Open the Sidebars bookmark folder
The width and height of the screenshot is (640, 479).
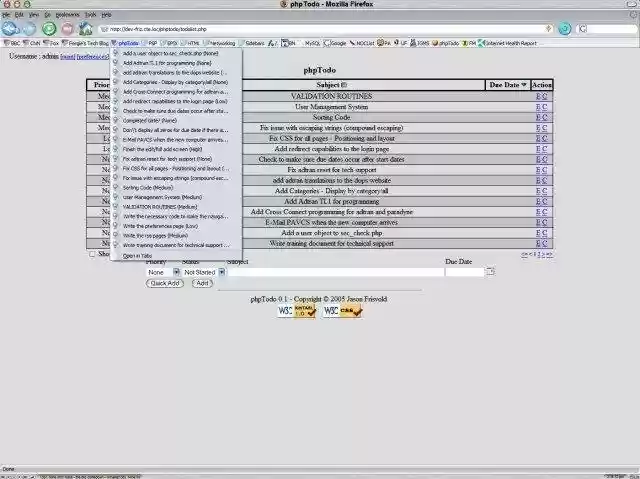pyautogui.click(x=252, y=43)
